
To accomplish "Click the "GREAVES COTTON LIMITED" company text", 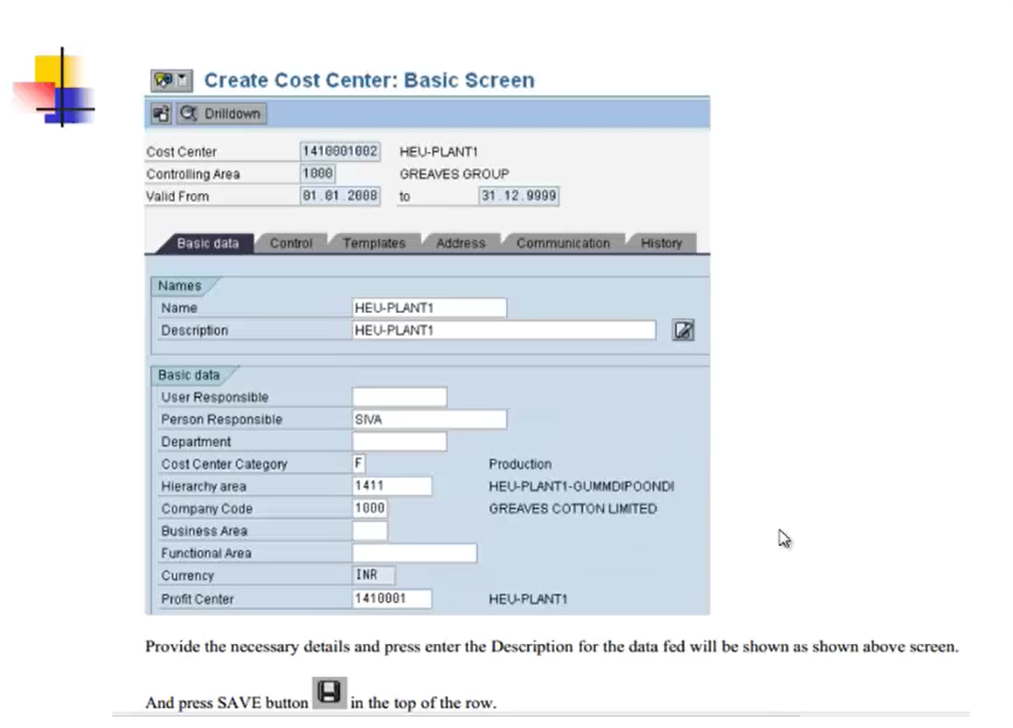I will [573, 508].
